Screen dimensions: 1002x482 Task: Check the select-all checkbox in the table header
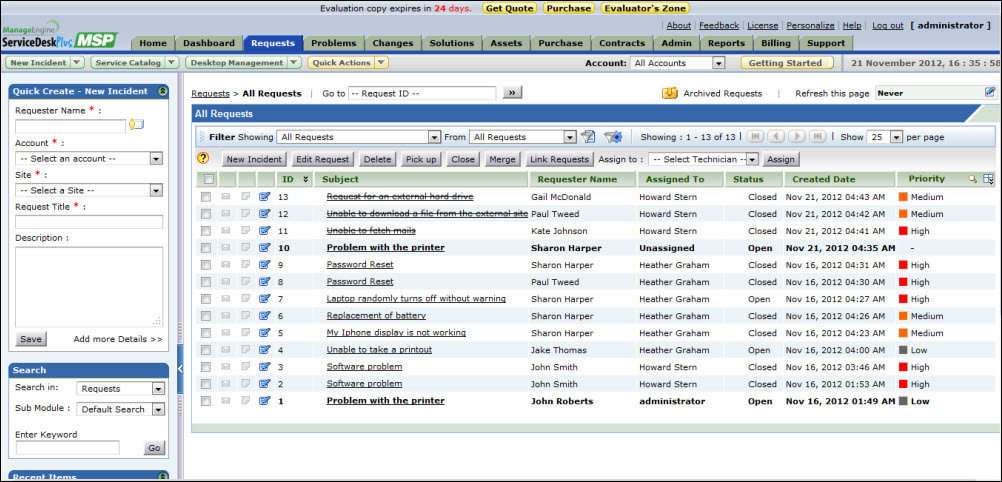(x=208, y=179)
